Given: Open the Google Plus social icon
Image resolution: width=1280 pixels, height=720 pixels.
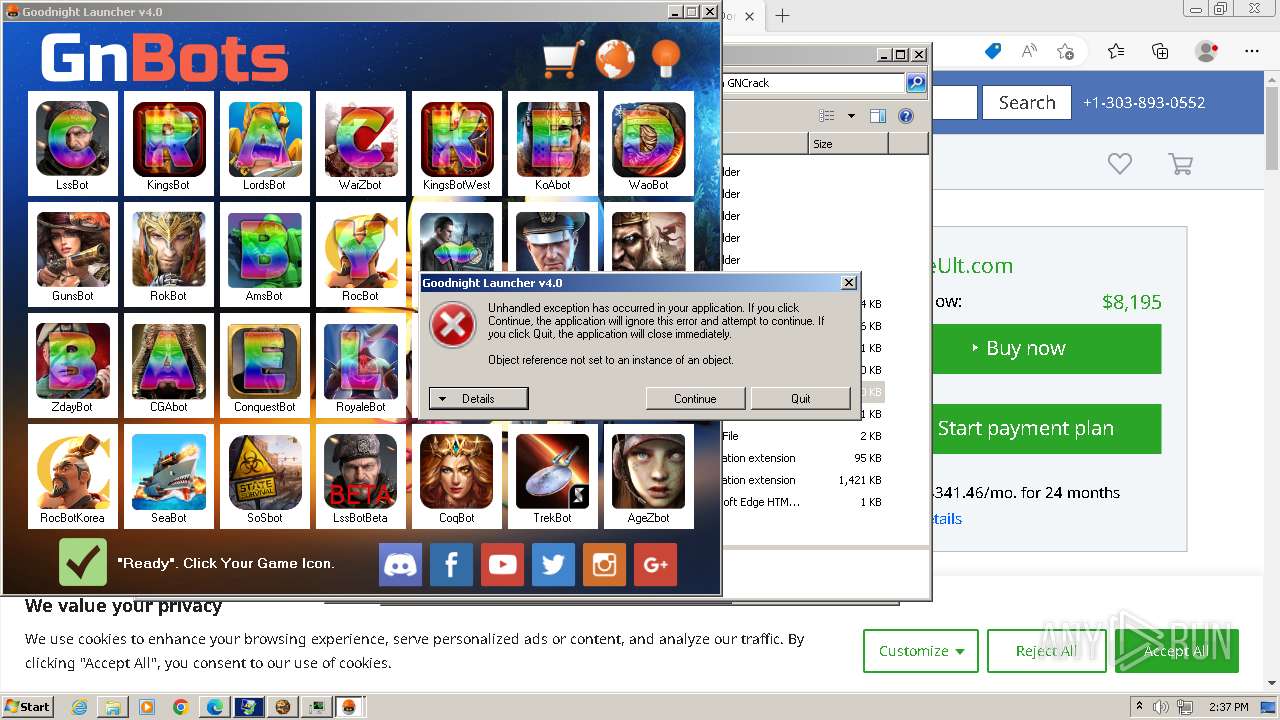Looking at the screenshot, I should coord(655,565).
